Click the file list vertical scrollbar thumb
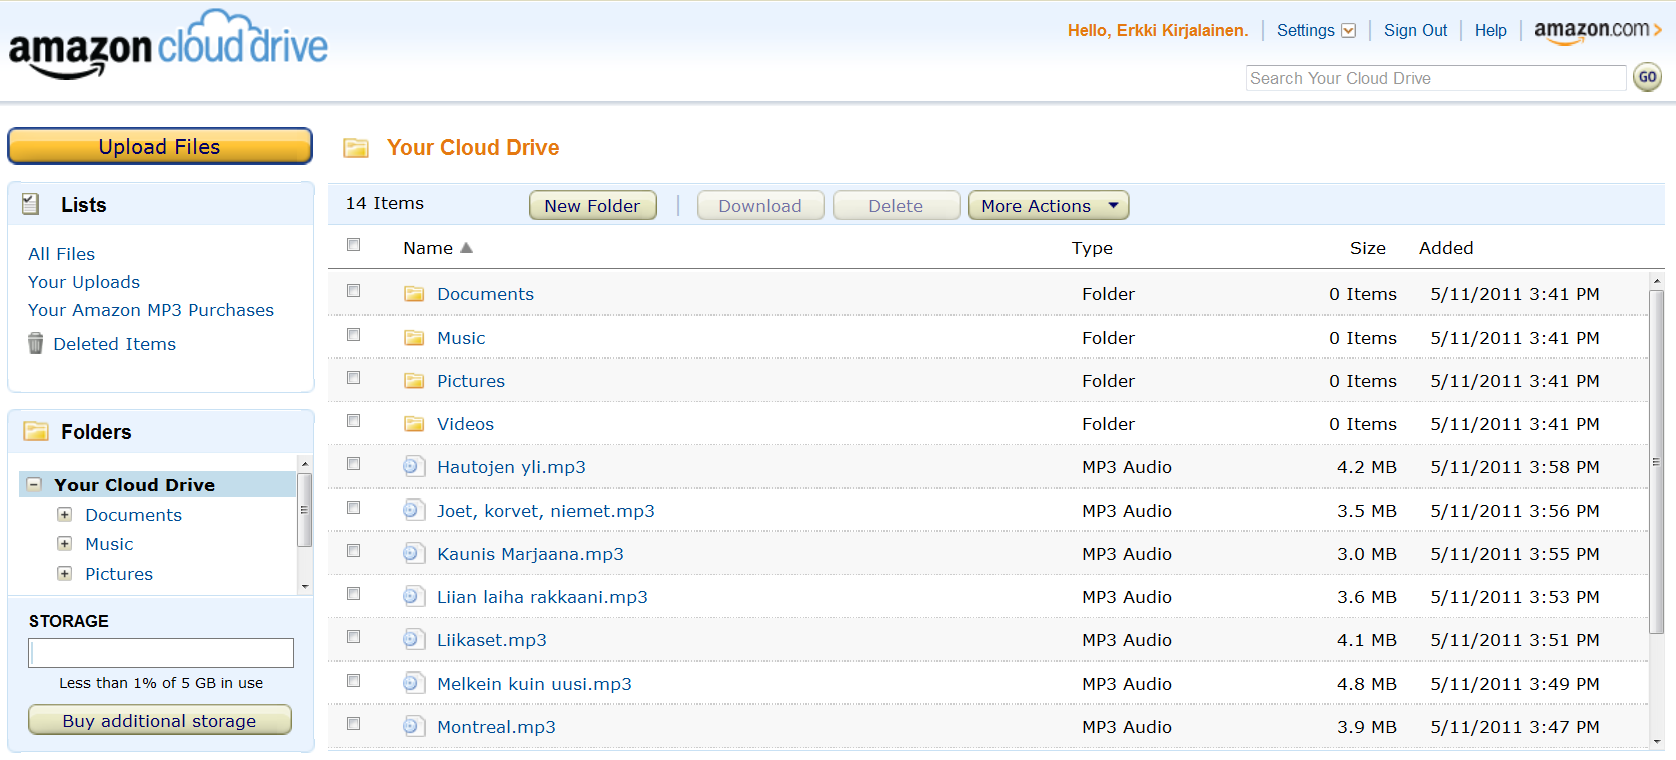Image resolution: width=1676 pixels, height=760 pixels. (1656, 461)
